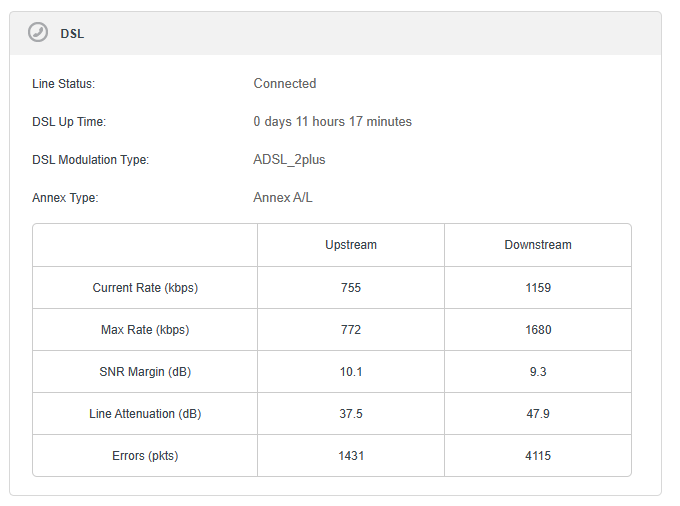680x506 pixels.
Task: Click downstream max rate value 1680
Action: point(537,330)
